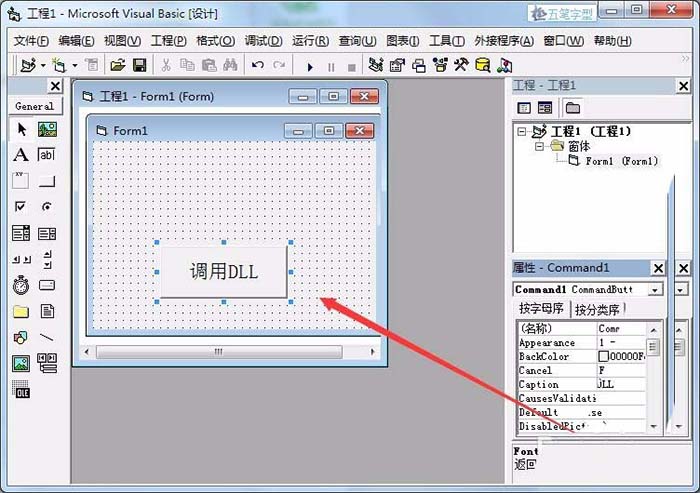The height and width of the screenshot is (493, 700).
Task: Save the project with the disk icon
Action: (x=140, y=66)
